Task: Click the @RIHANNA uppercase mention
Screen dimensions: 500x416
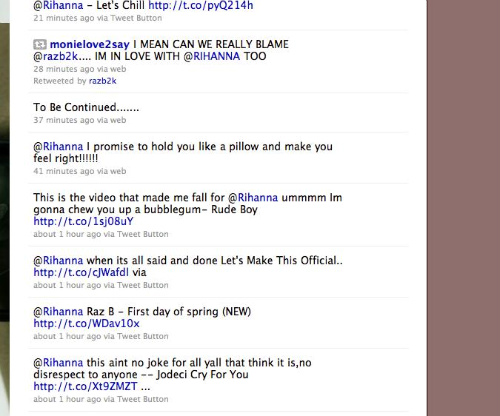Action: 212,56
